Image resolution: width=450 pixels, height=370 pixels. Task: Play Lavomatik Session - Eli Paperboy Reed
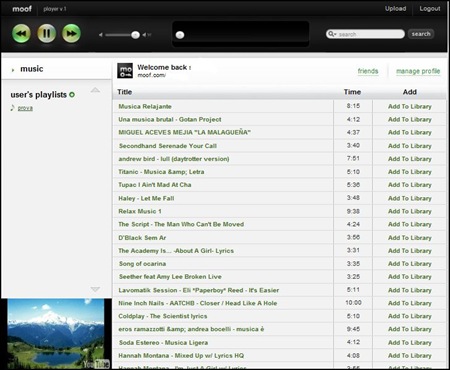(x=199, y=290)
